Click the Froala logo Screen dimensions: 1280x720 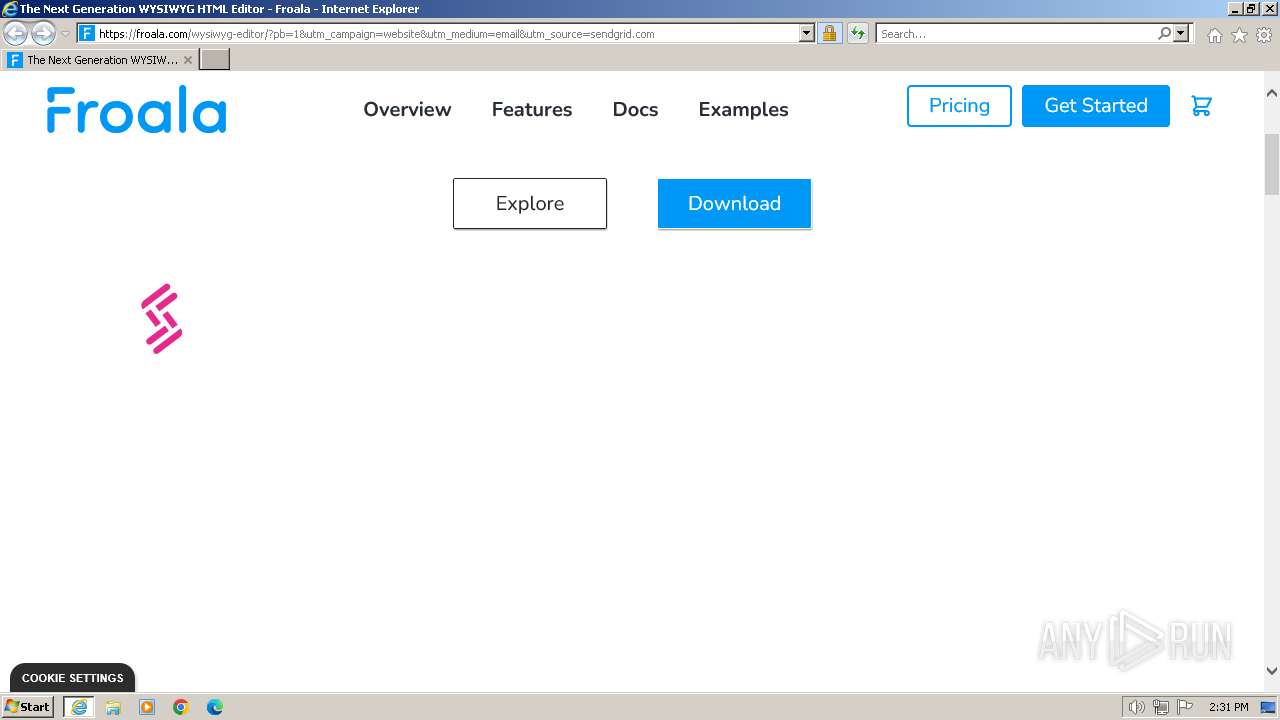tap(136, 110)
